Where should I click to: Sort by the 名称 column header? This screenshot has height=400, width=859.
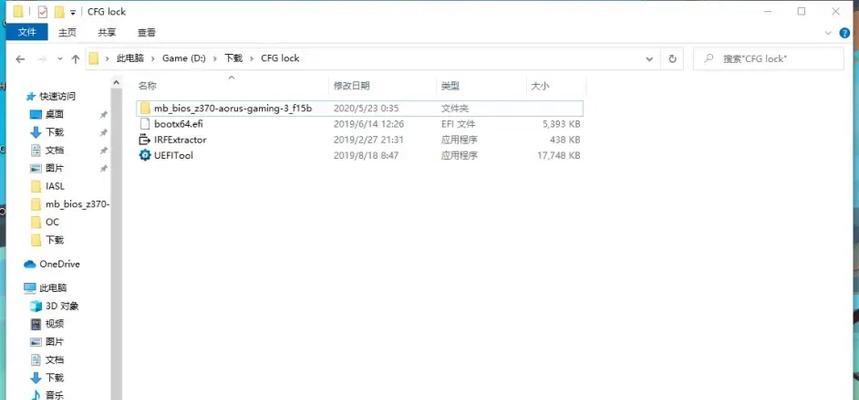coord(147,86)
